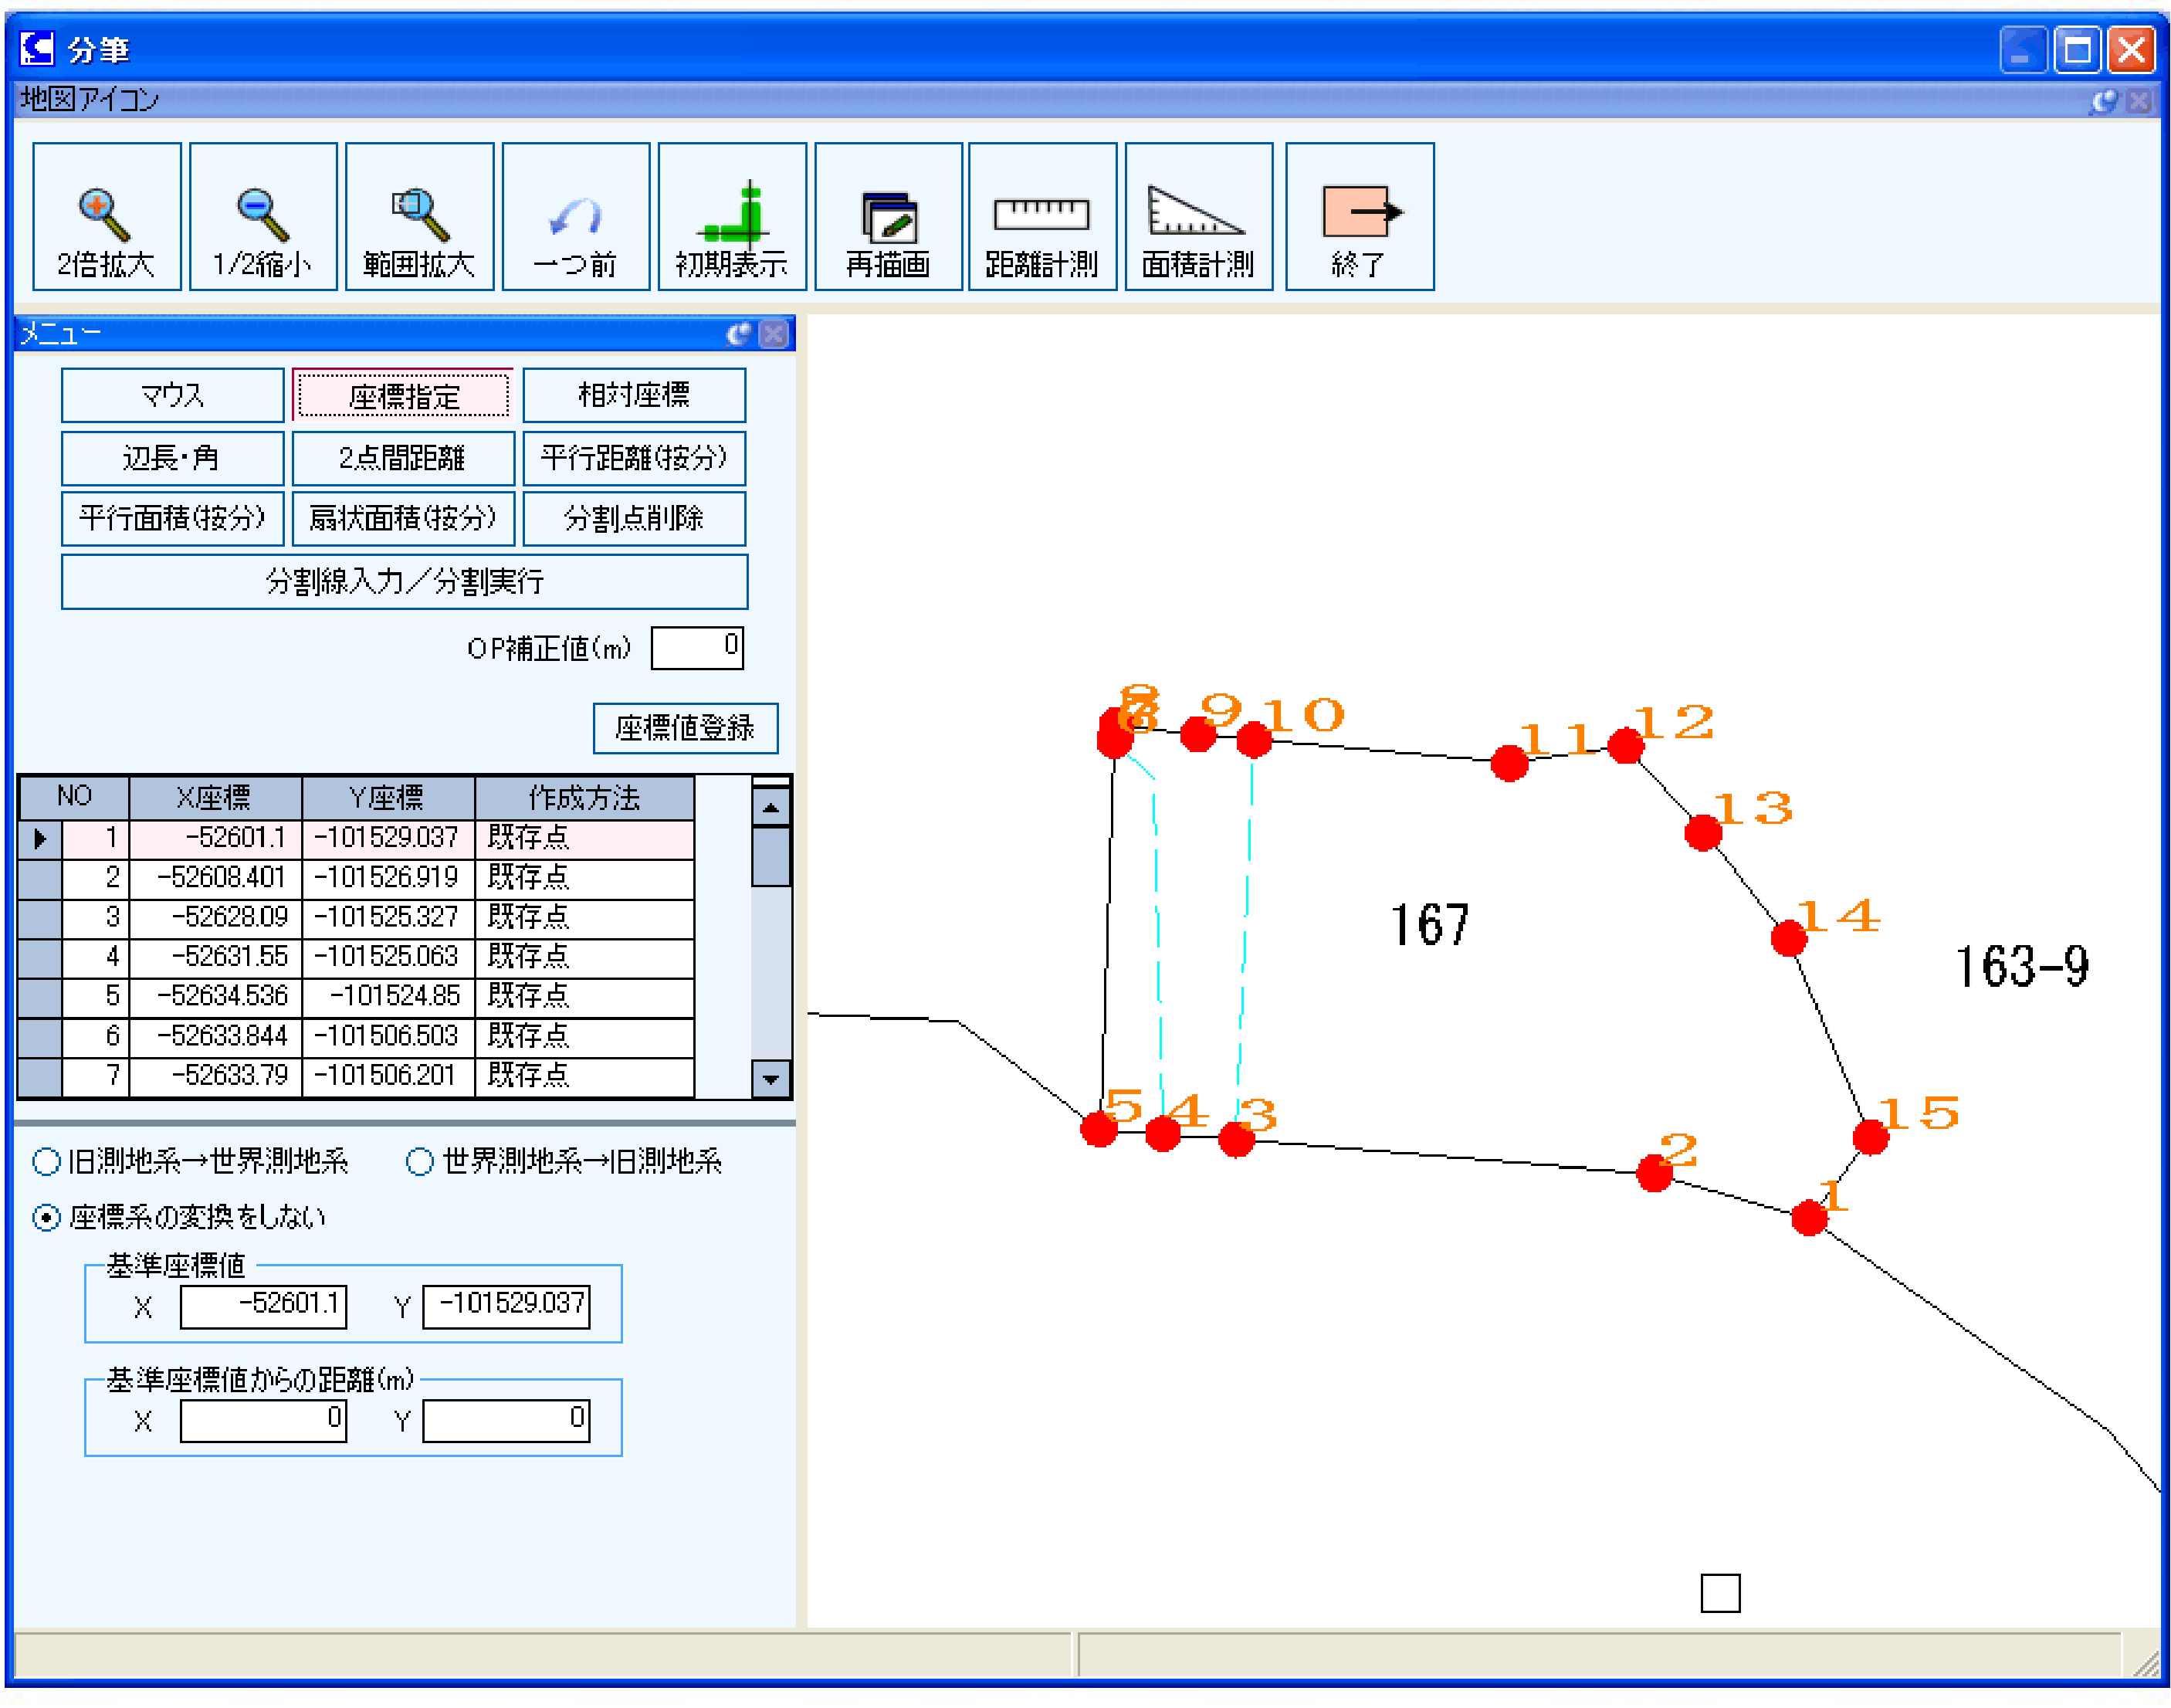The width and height of the screenshot is (2171, 1708).
Task: Click cell -101525.327 in row 3
Action: (x=388, y=917)
